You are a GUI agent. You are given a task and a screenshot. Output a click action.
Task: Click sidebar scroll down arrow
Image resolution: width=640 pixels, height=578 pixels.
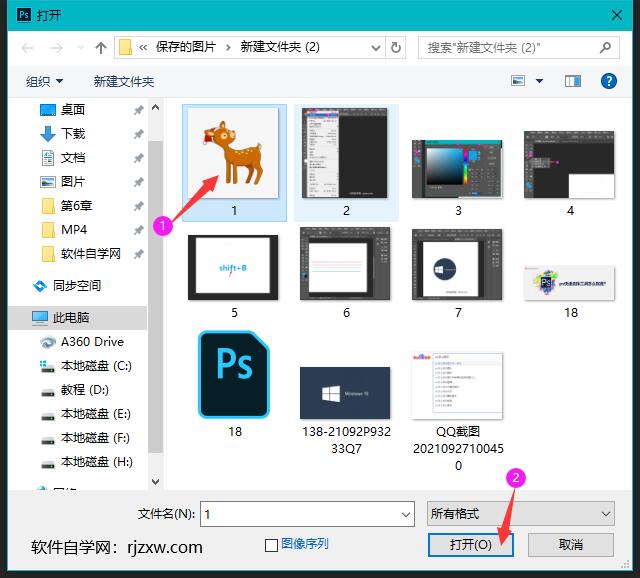click(x=156, y=481)
